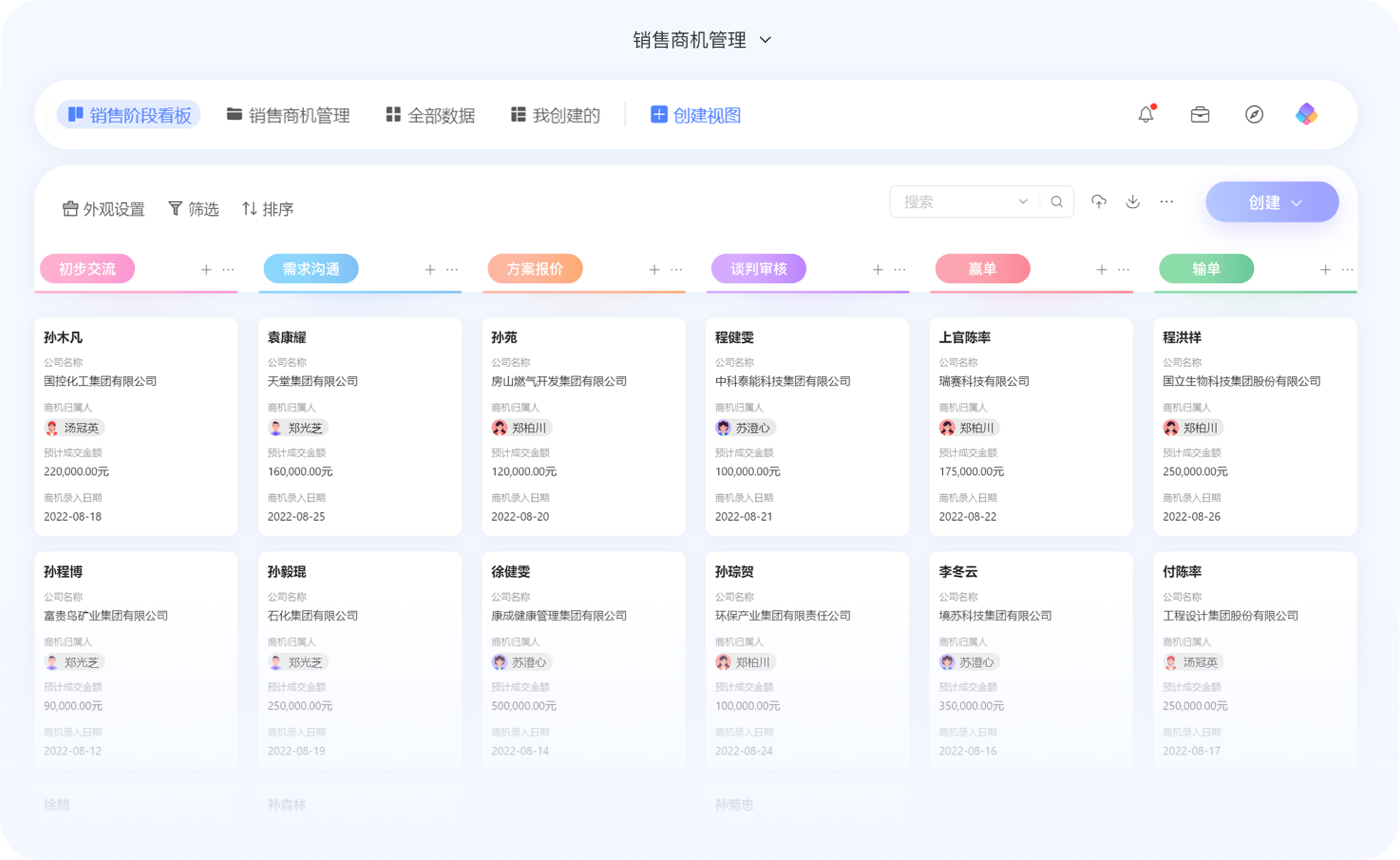Viewport: 1400px width, 860px height.
Task: Click the colorful app logo icon
Action: click(1306, 114)
